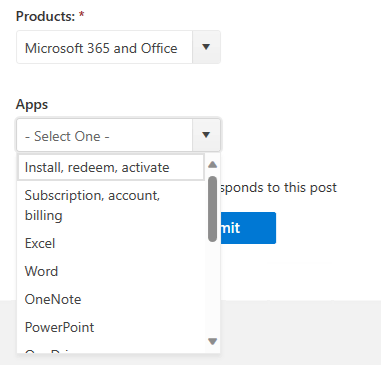Click the list scroll up arrow
This screenshot has height=365, width=381.
coord(212,164)
